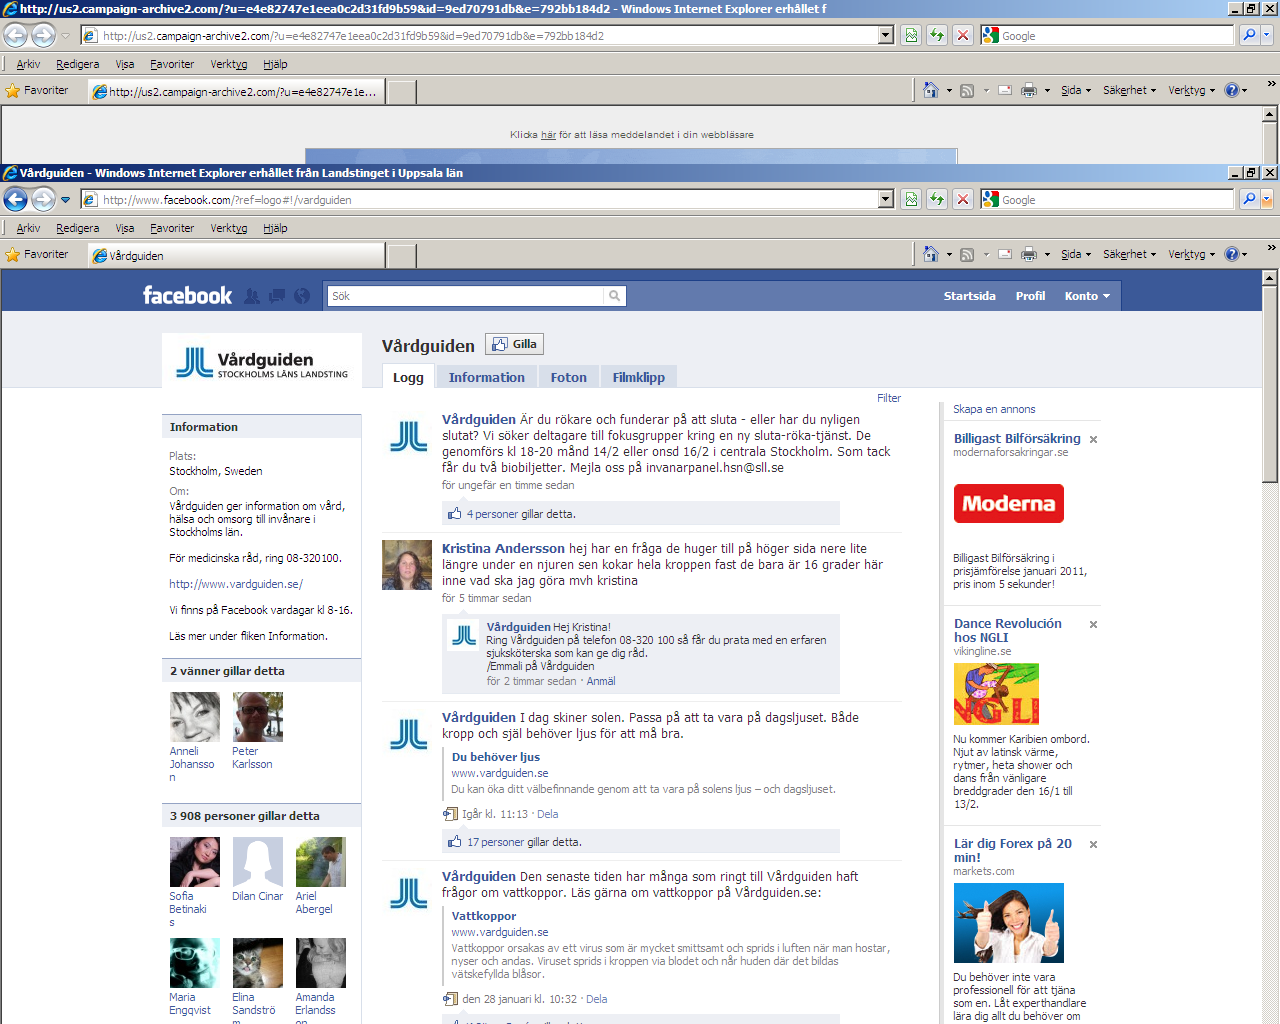Close the Billigast Bilförsäkring ad
Viewport: 1280px width, 1024px height.
(1093, 440)
